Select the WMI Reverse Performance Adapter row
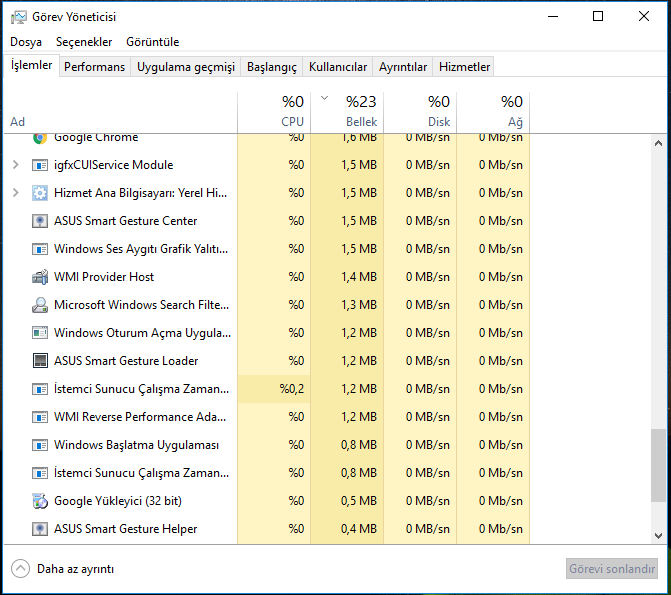 click(140, 417)
